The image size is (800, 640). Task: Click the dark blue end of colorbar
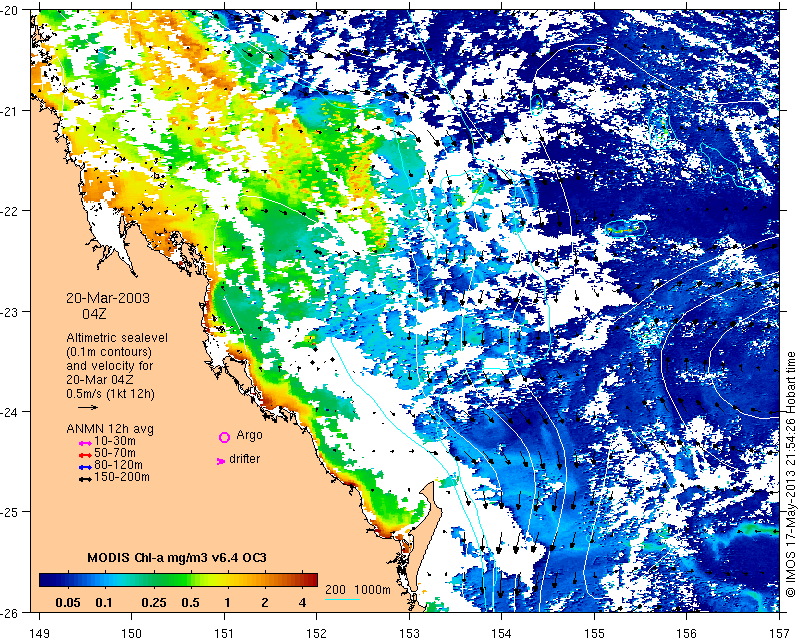coord(44,580)
